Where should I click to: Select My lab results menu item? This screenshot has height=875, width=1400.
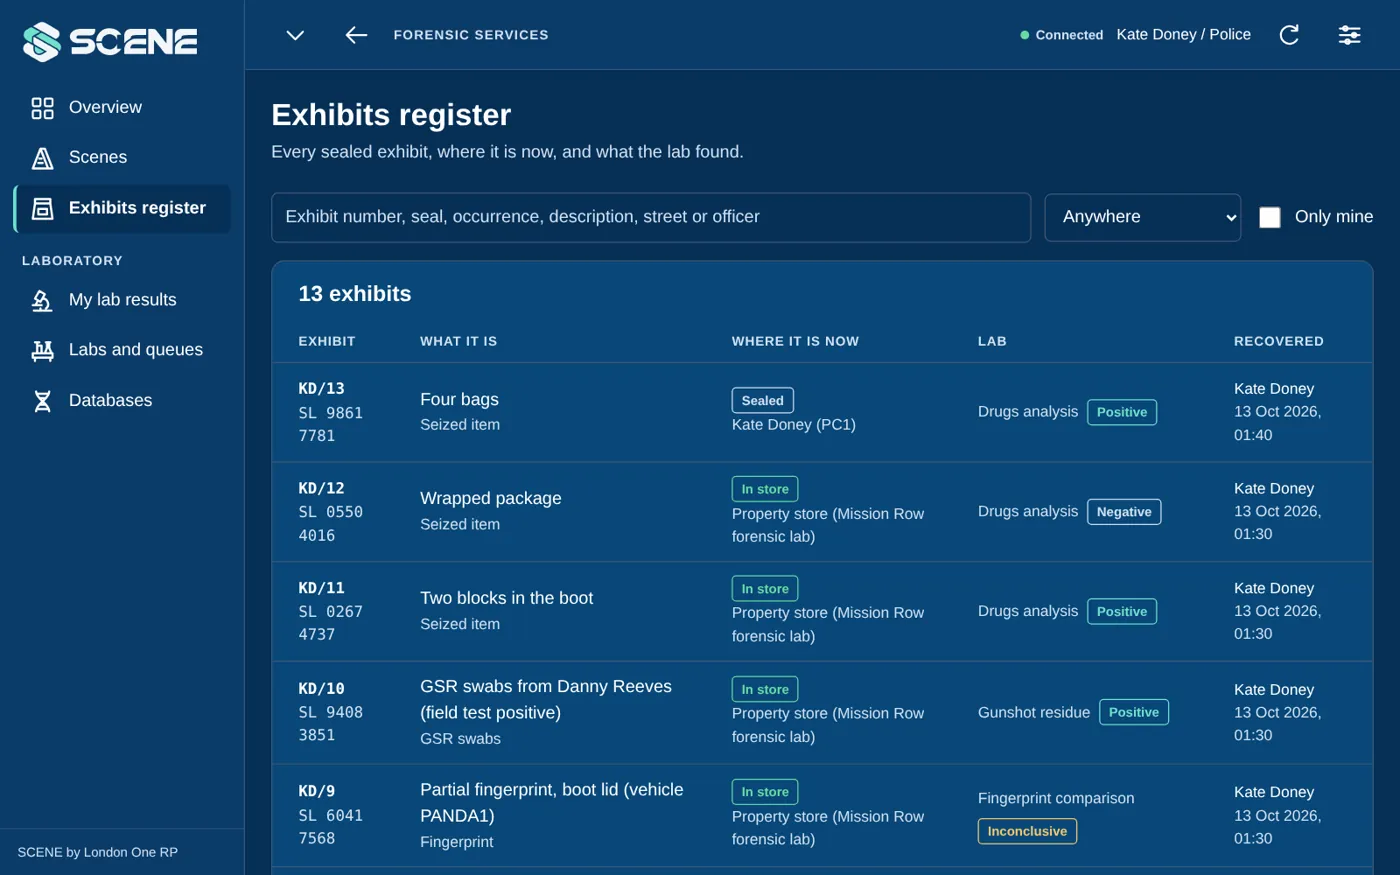(x=122, y=300)
